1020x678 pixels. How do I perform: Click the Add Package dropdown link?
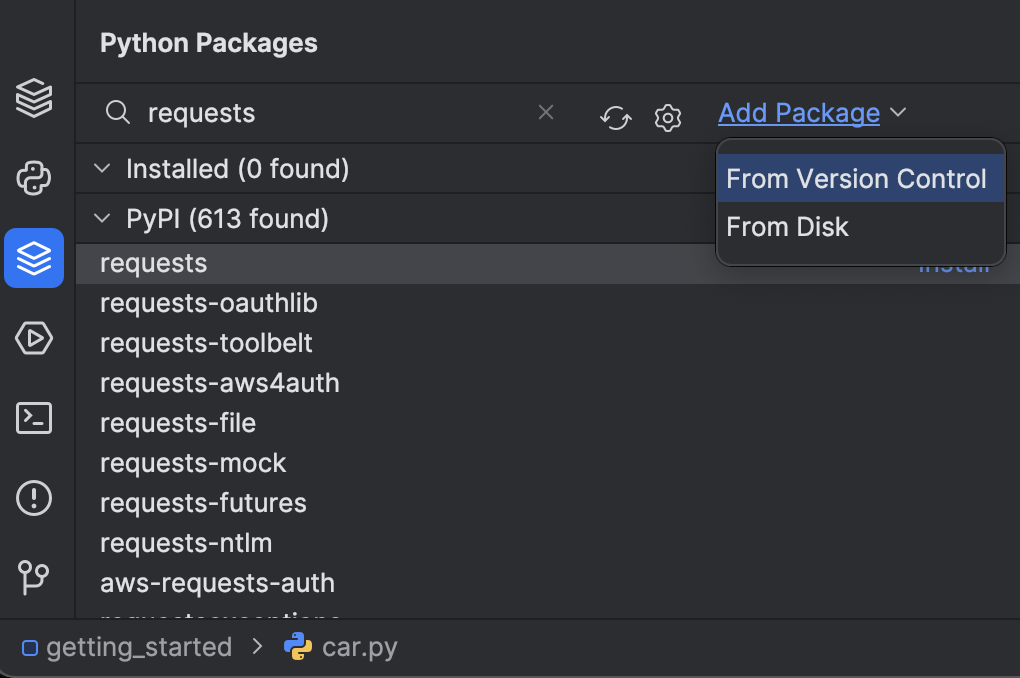799,113
